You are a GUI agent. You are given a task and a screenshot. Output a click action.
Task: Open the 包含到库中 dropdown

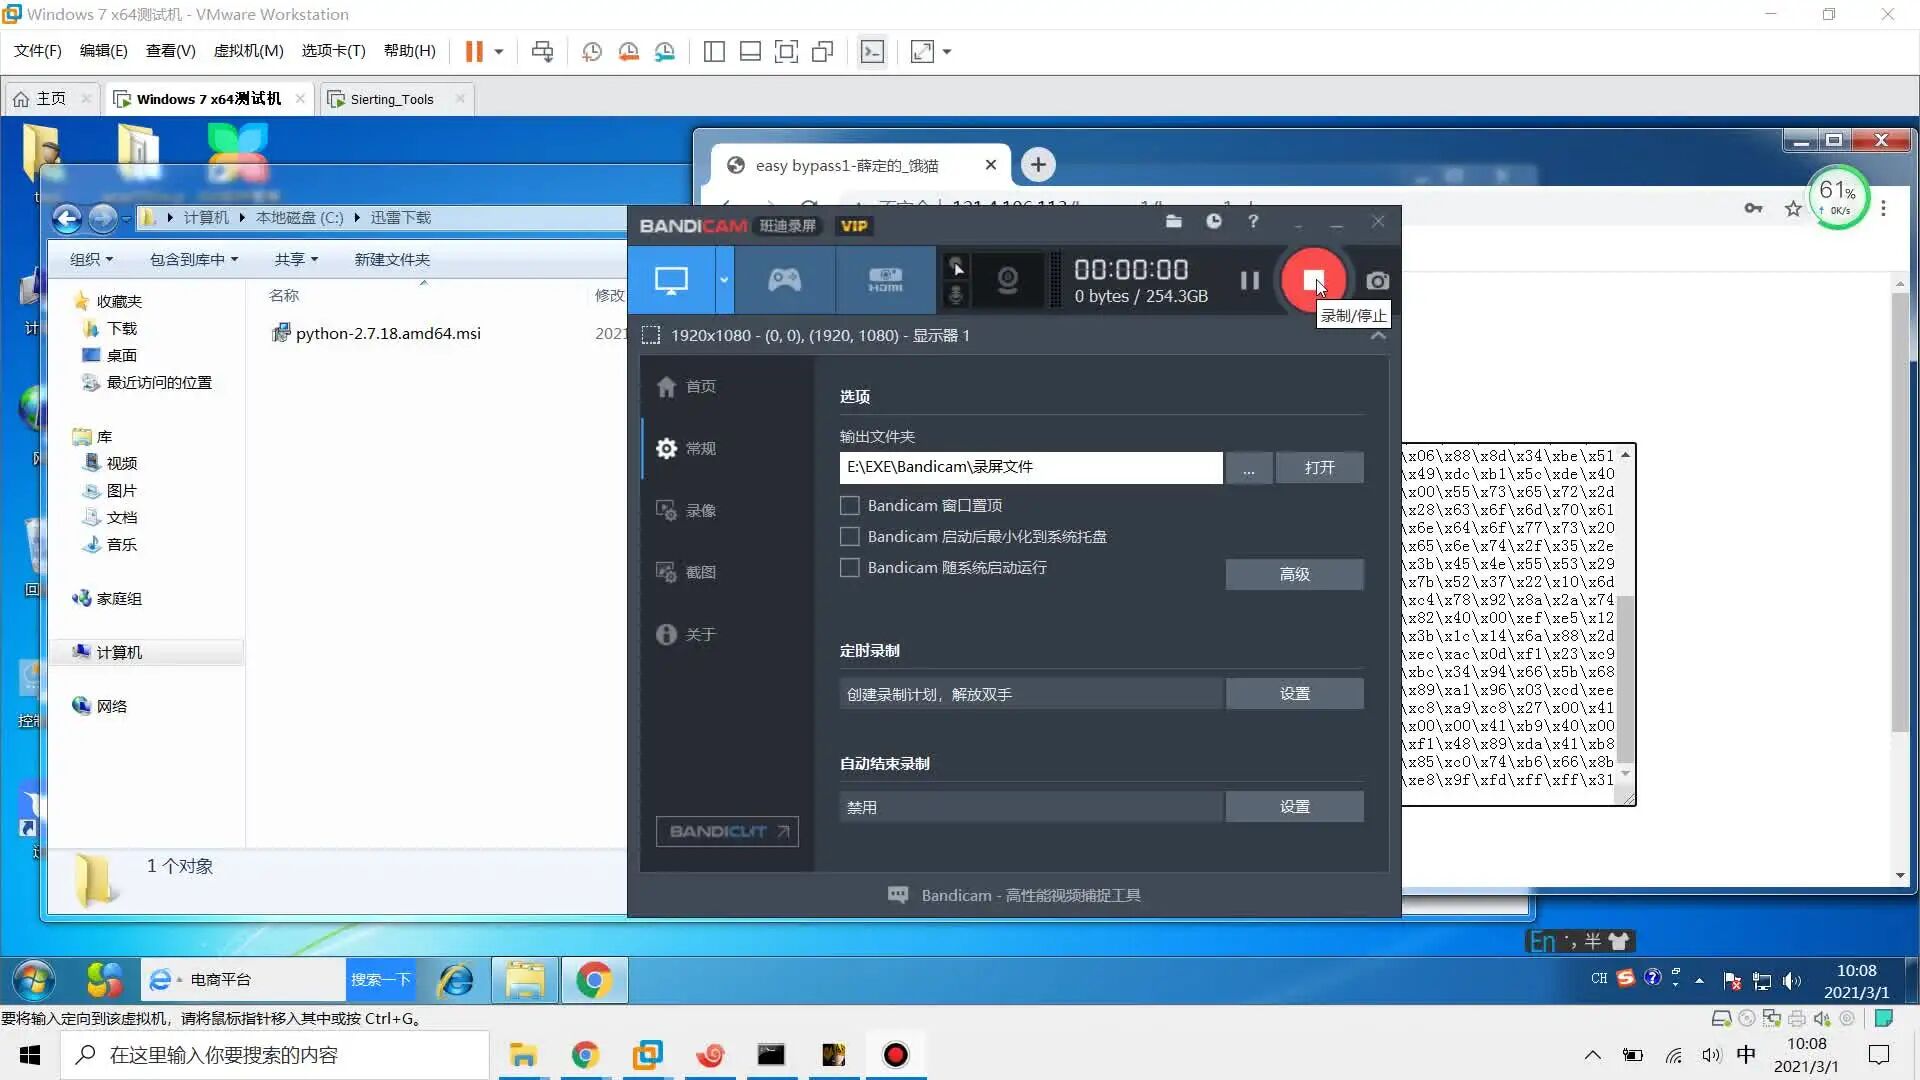point(194,260)
